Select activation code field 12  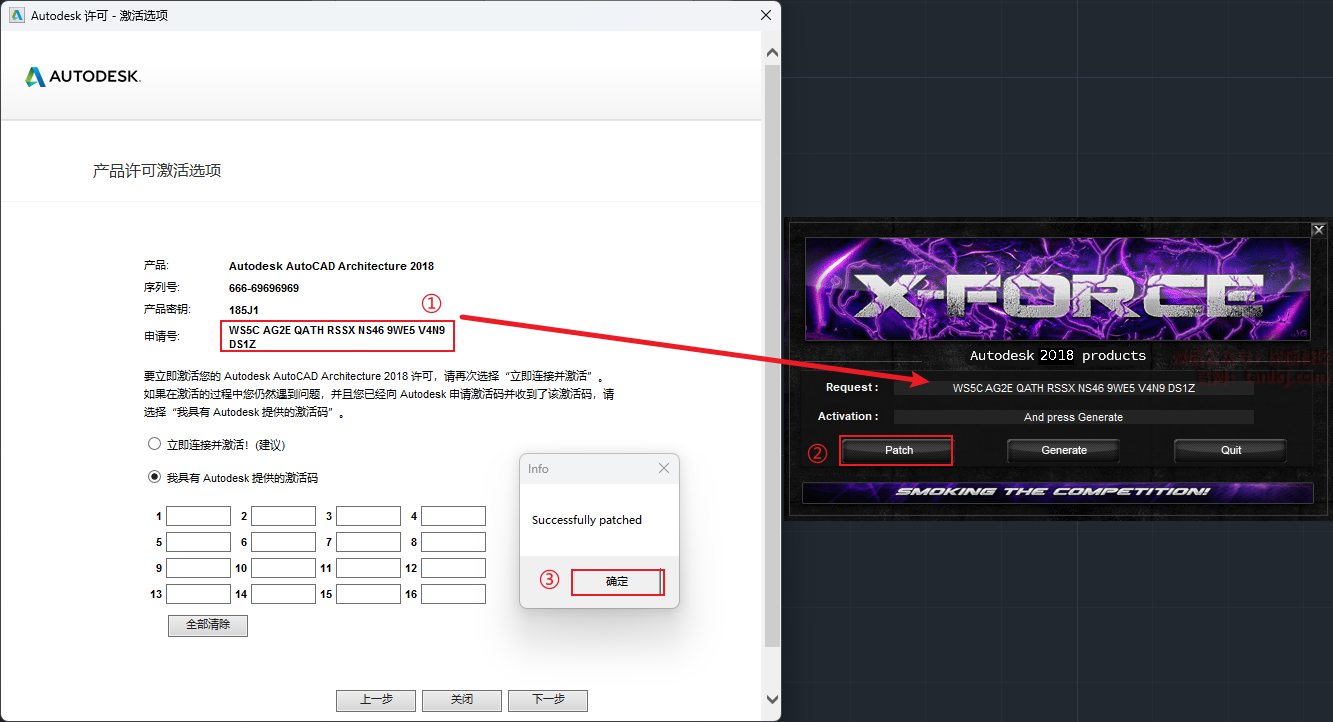pyautogui.click(x=453, y=568)
